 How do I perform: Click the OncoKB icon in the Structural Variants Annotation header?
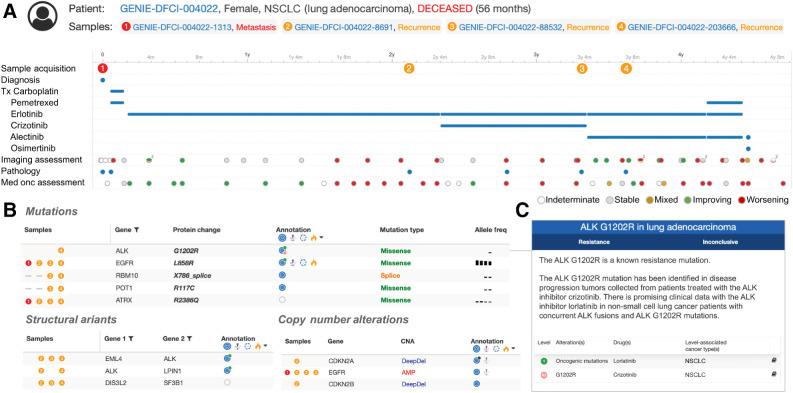227,346
